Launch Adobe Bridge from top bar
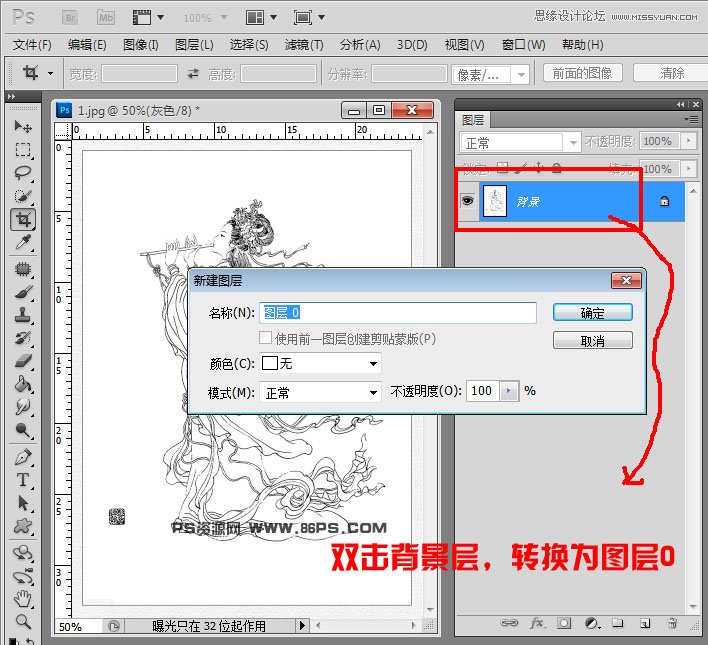The width and height of the screenshot is (708, 645). pyautogui.click(x=70, y=18)
